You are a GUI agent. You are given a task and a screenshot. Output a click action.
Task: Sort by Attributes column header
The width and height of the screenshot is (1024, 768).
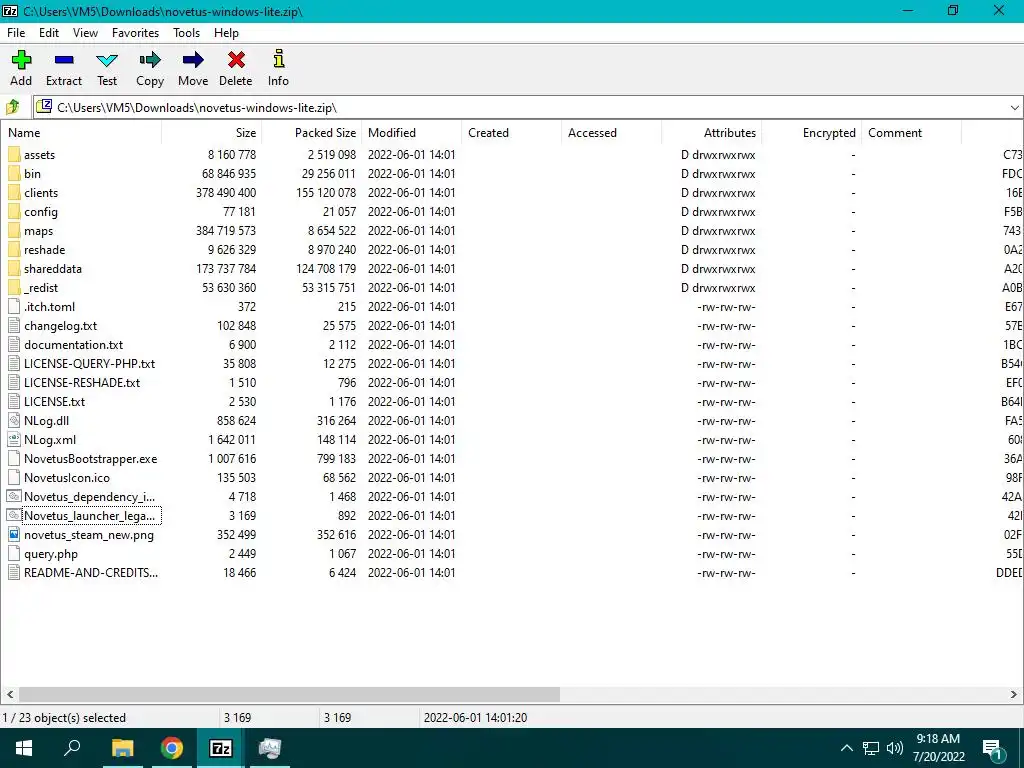[x=712, y=133]
